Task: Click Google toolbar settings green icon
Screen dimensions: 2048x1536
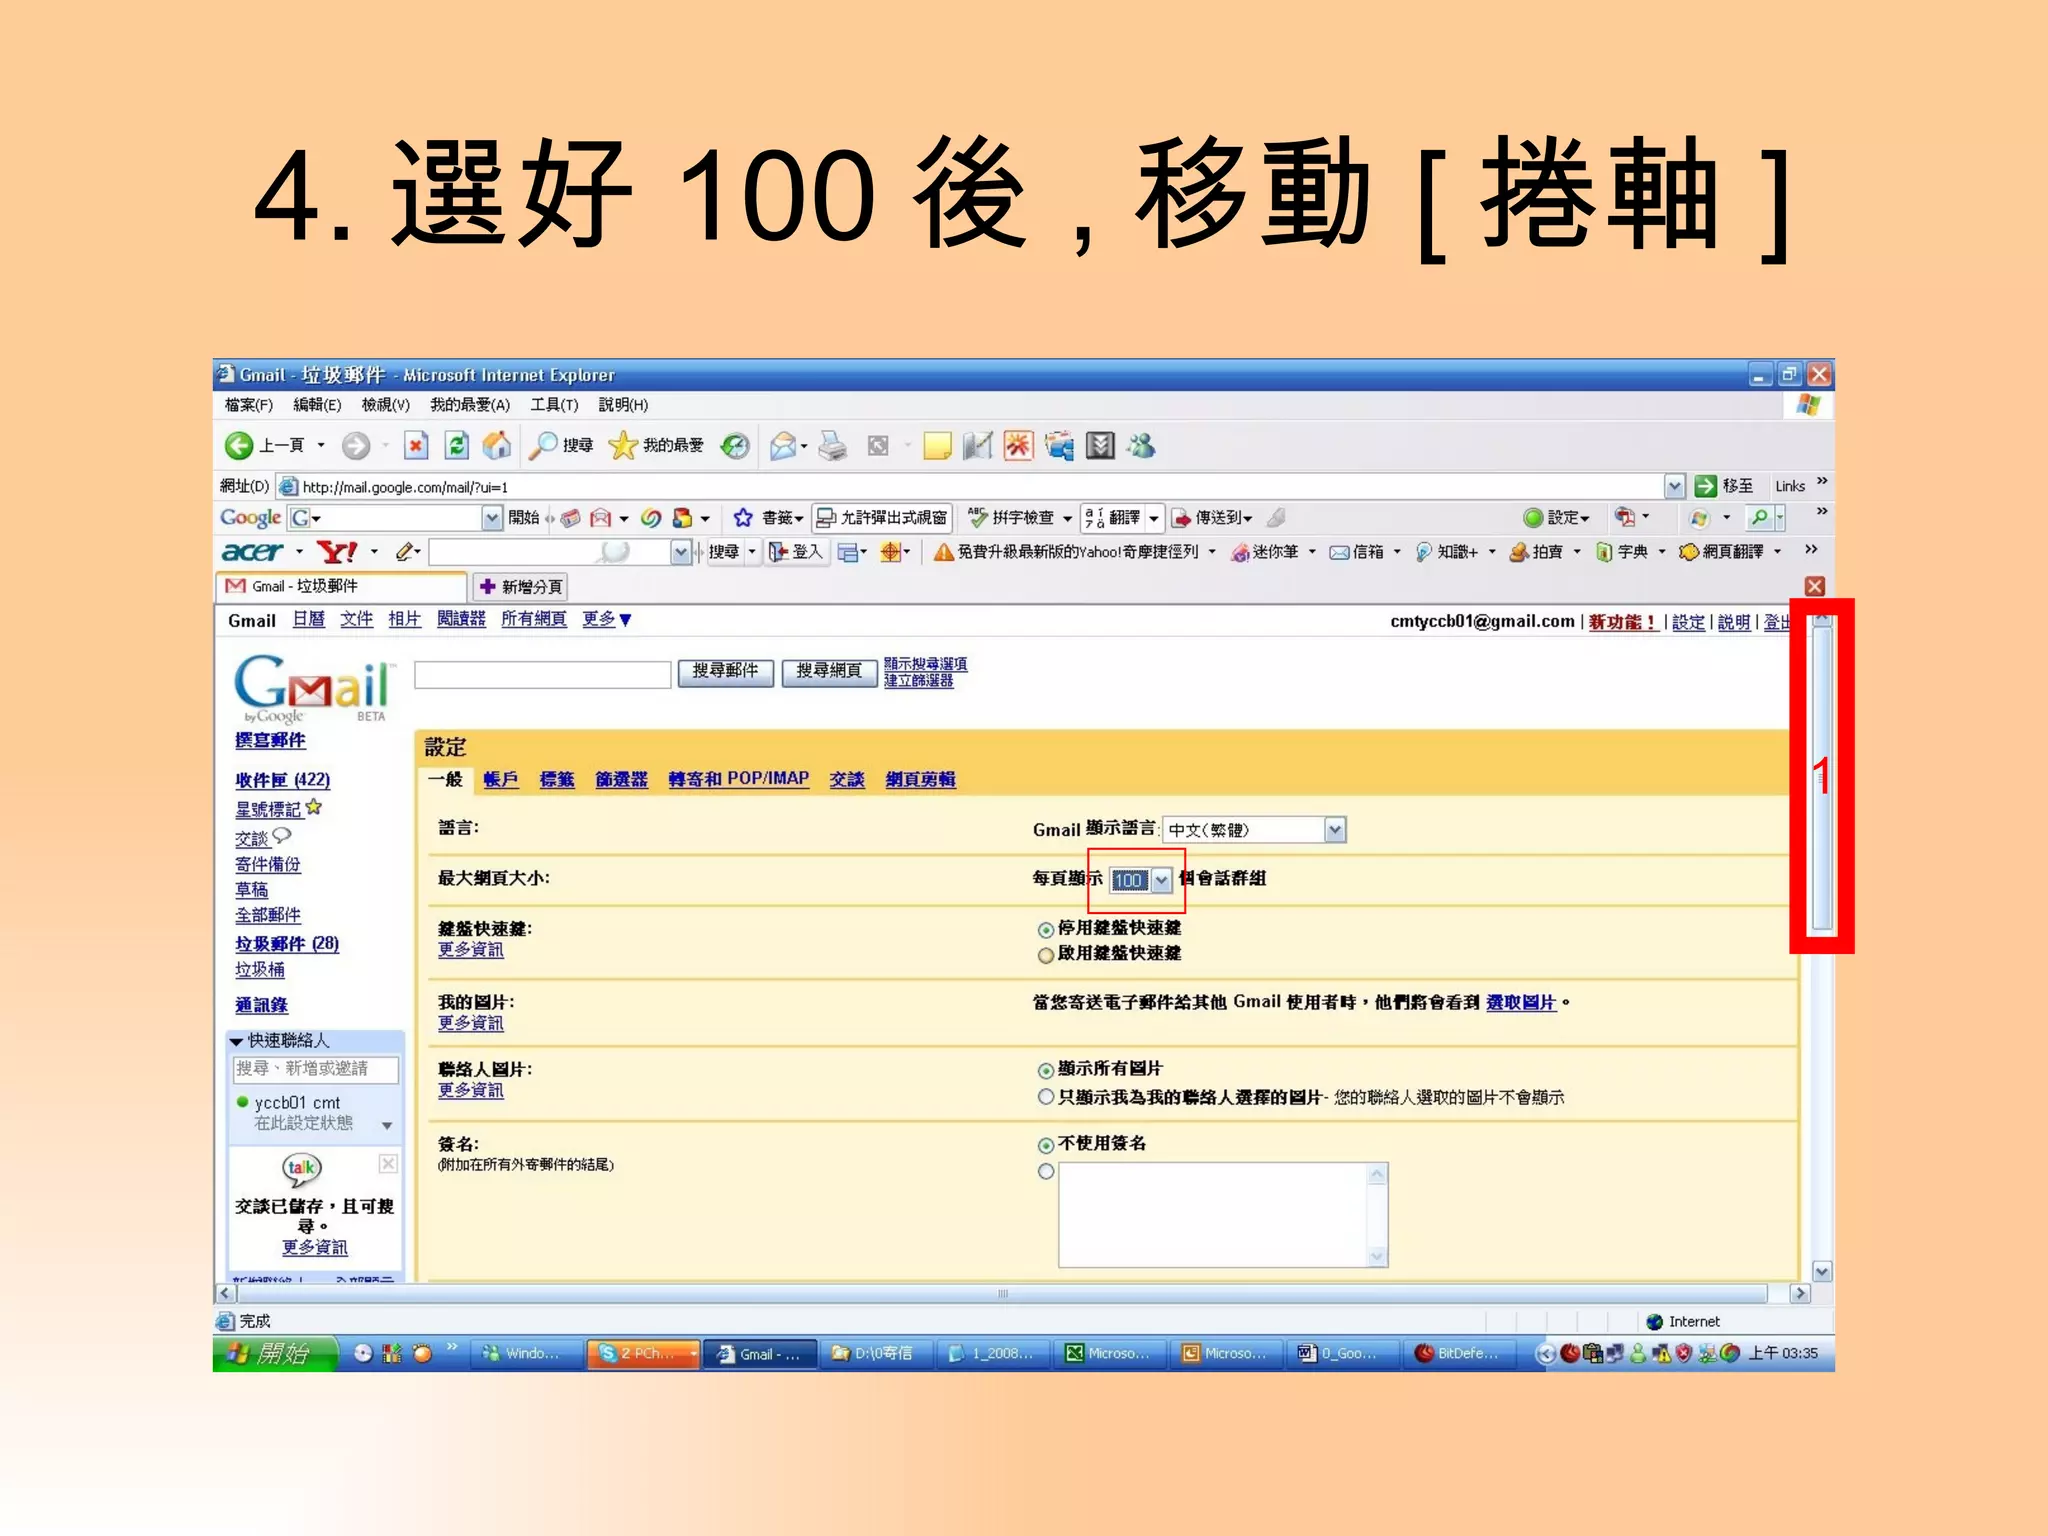Action: (x=1532, y=517)
